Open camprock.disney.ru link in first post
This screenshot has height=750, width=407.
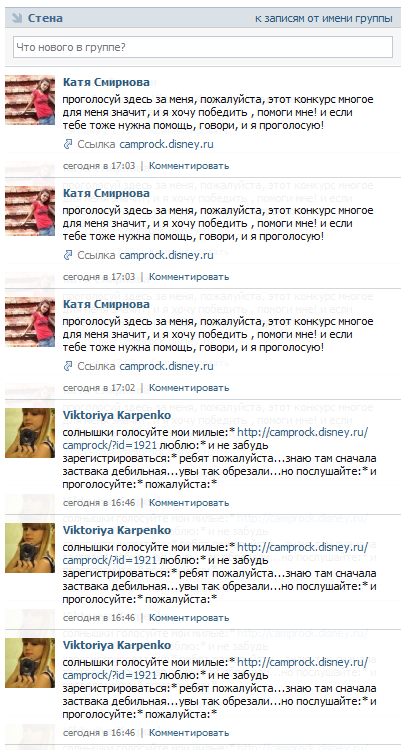(x=166, y=144)
